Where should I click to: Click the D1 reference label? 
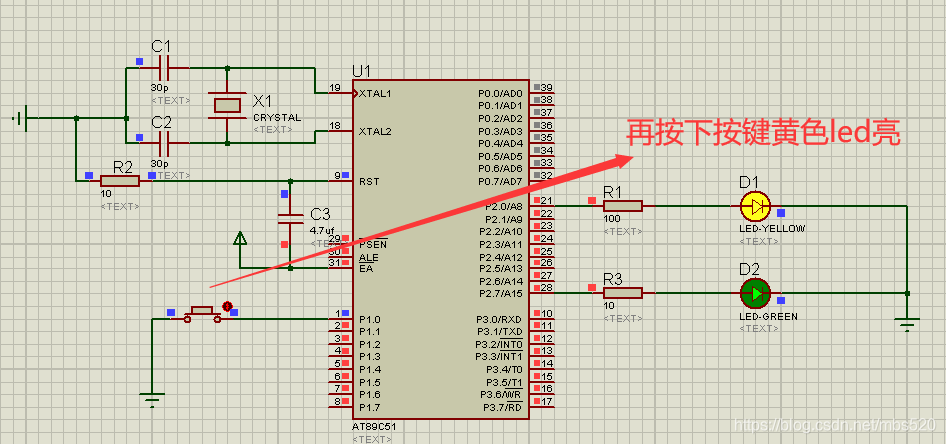(749, 182)
